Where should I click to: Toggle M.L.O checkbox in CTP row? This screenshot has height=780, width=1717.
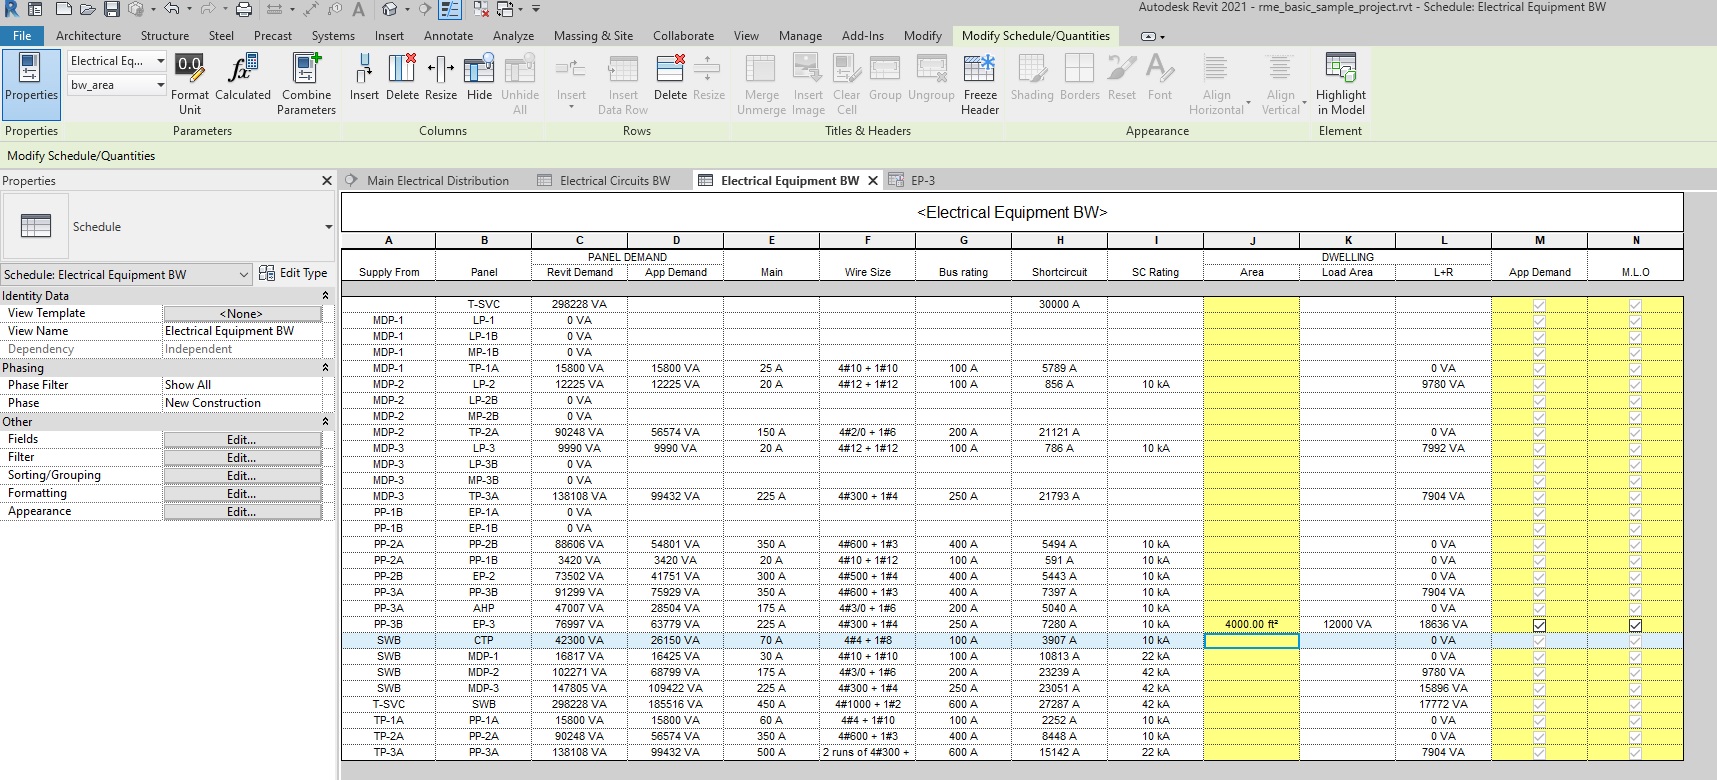click(1635, 641)
